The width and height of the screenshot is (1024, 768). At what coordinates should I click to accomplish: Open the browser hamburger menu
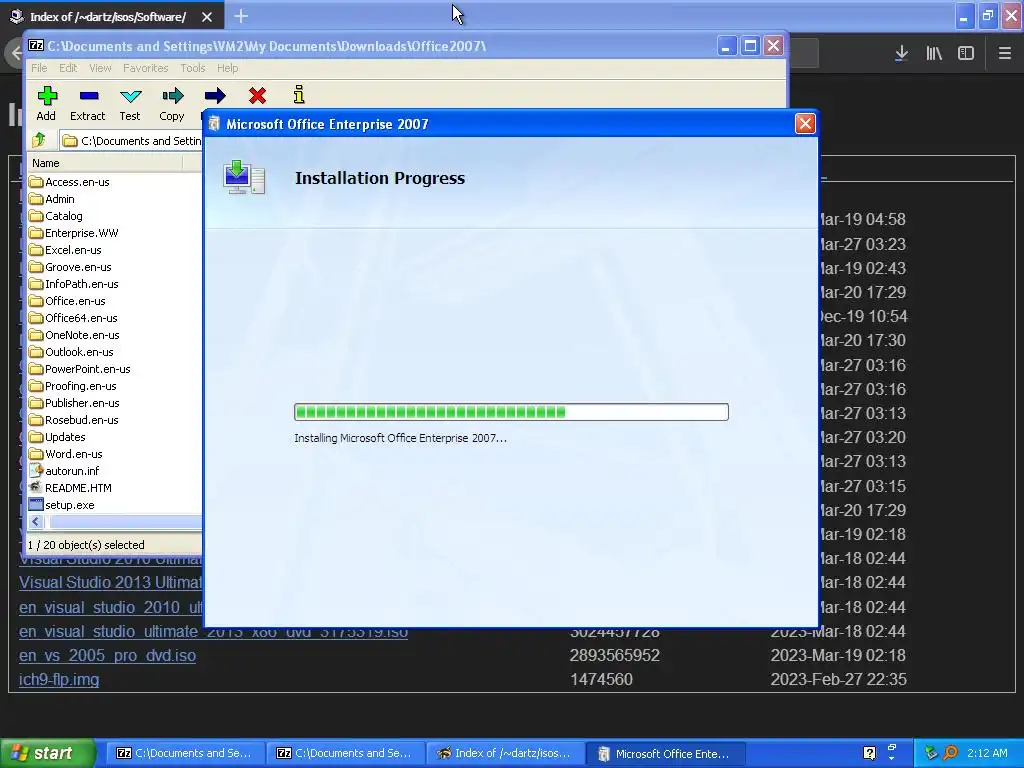(1004, 54)
